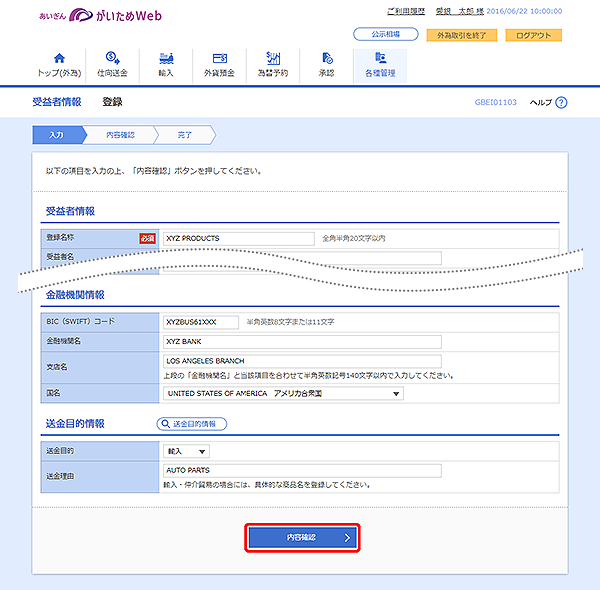Viewport: 600px width, 590px height.
Task: Click the 登録名称 input field
Action: coord(239,238)
